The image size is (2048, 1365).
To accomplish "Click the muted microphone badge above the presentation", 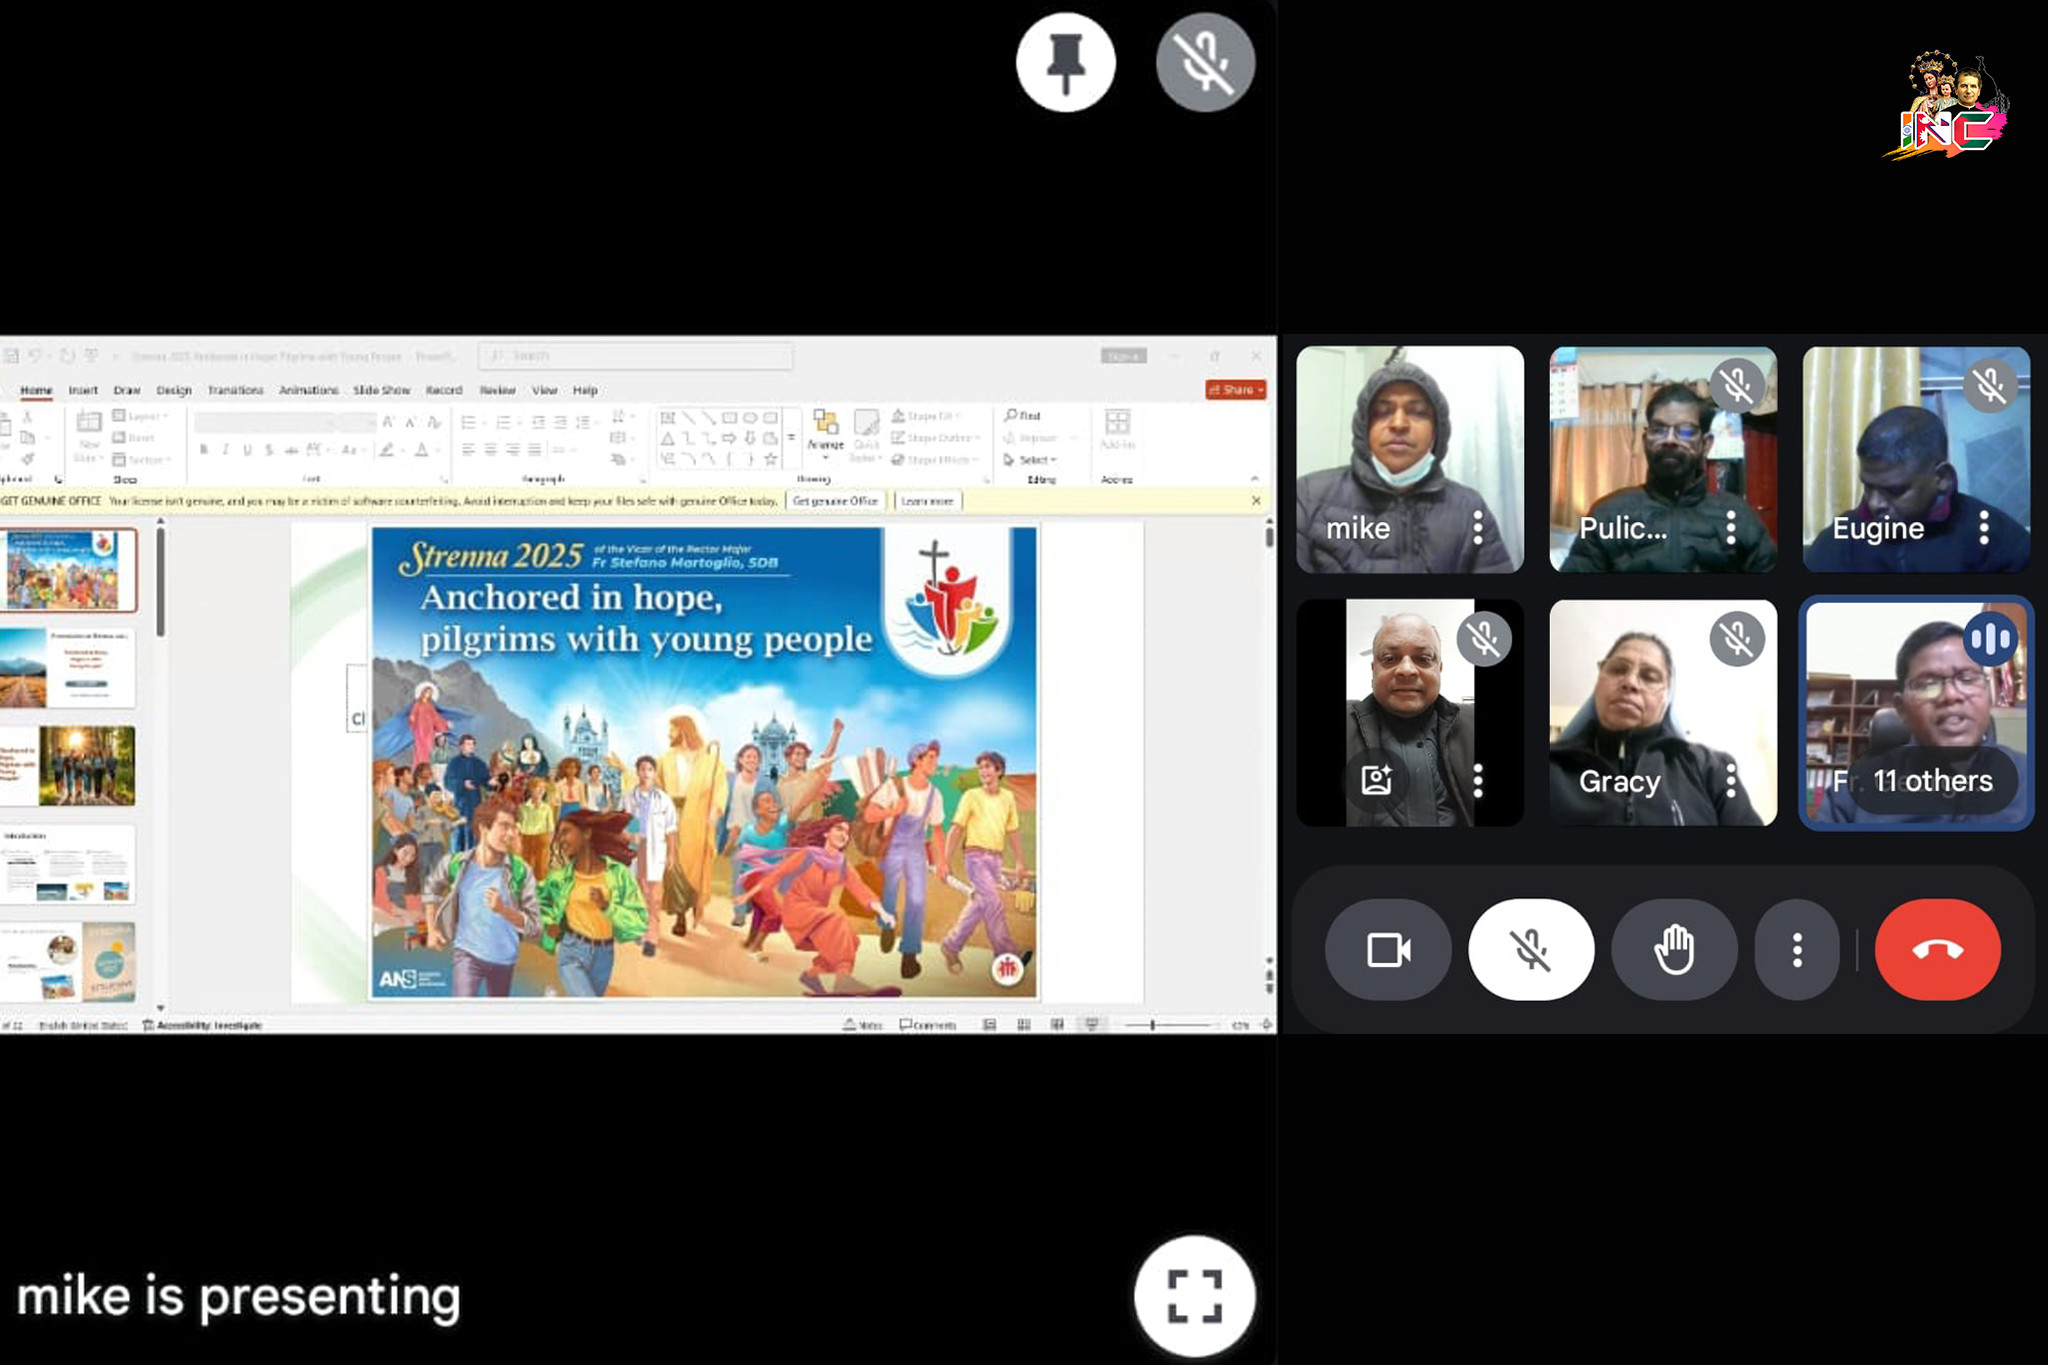I will (x=1205, y=62).
